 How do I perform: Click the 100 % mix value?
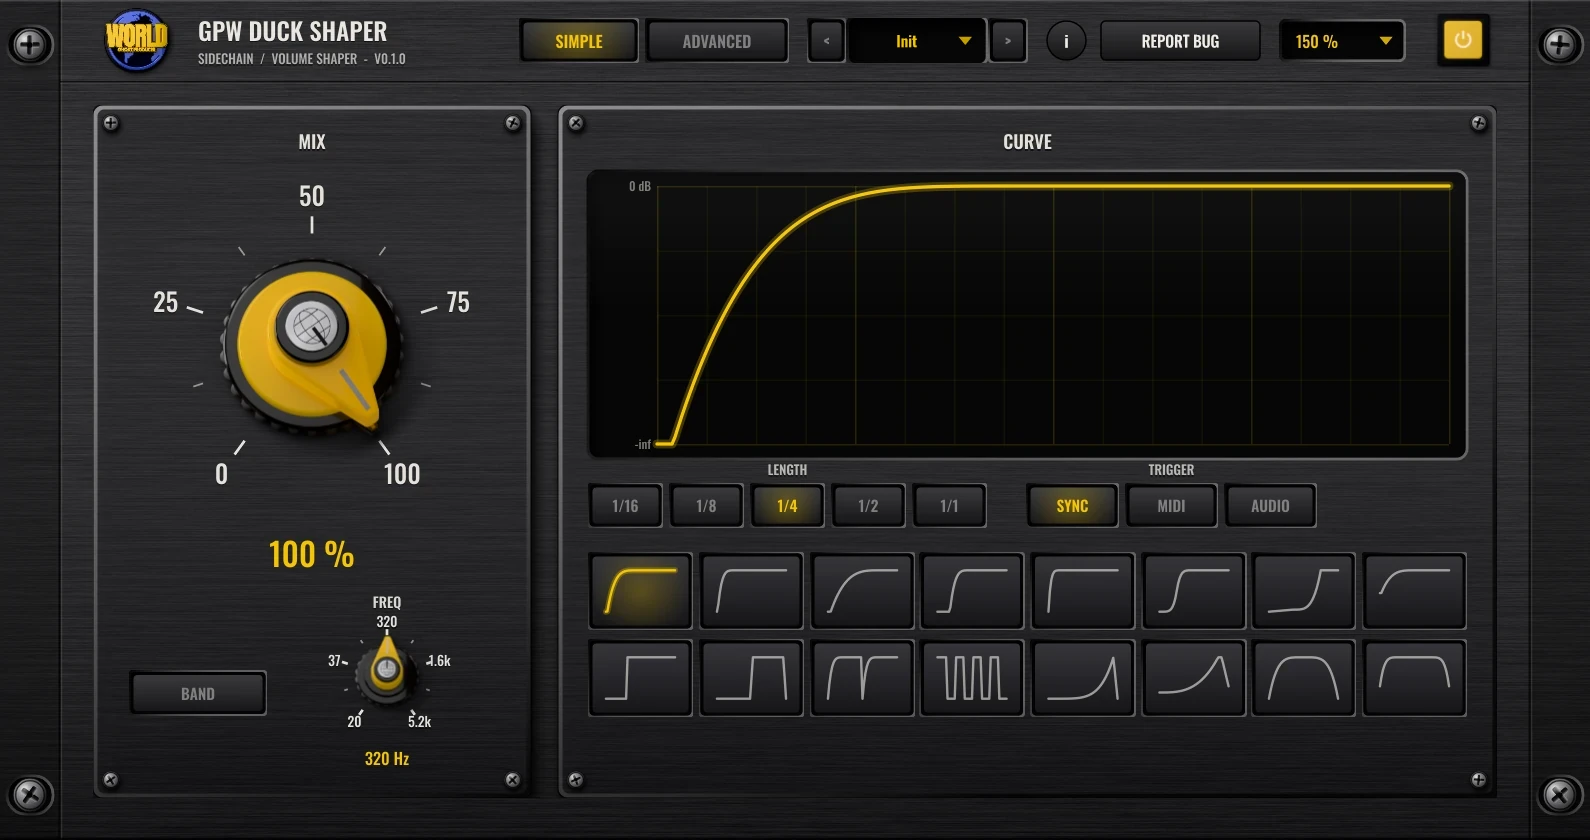tap(311, 554)
